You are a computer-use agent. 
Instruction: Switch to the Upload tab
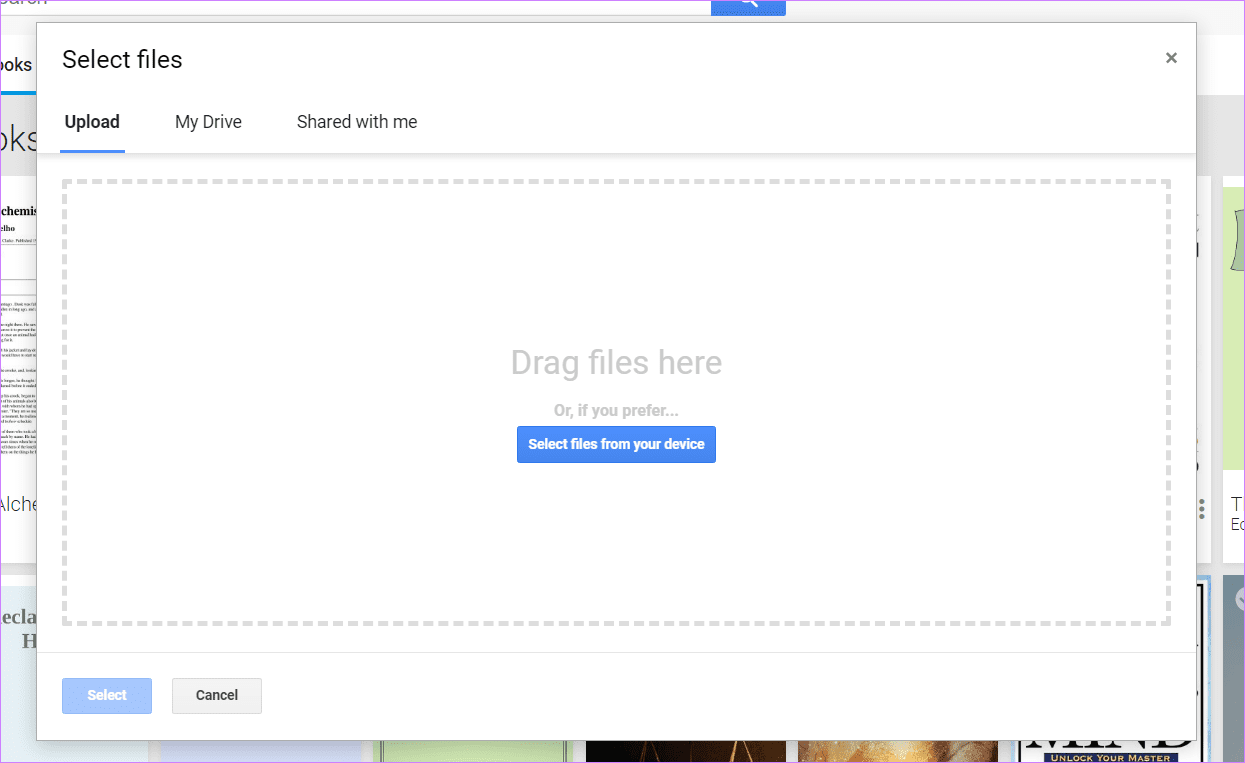[92, 122]
